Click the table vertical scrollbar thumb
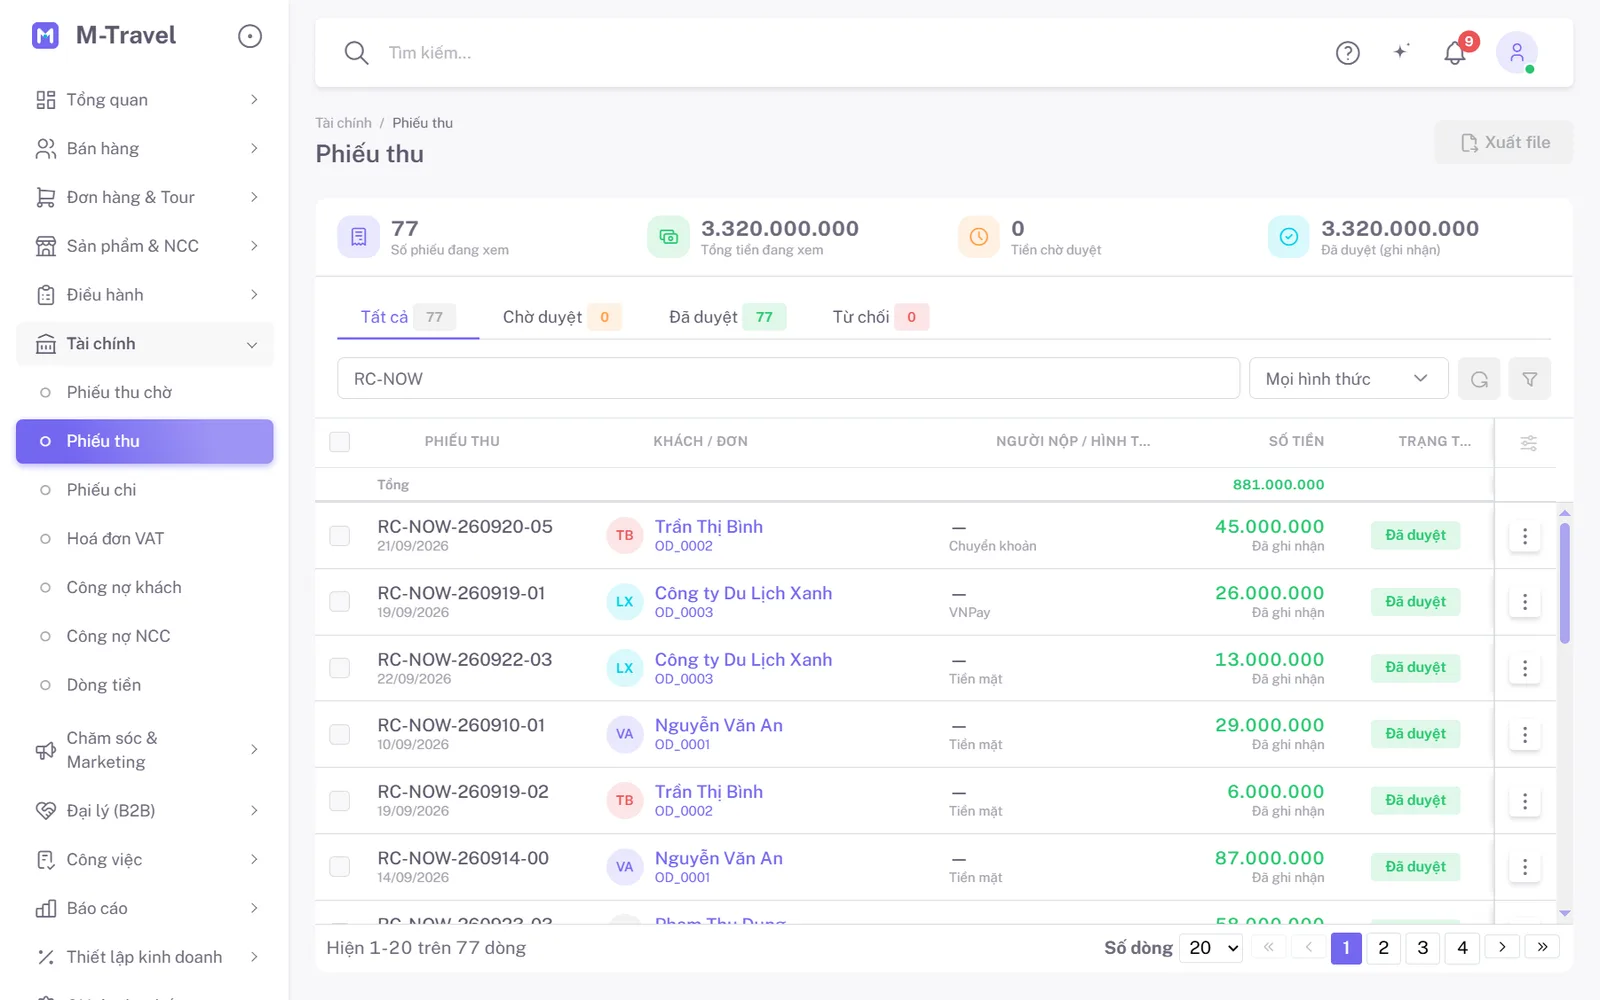 1565,583
